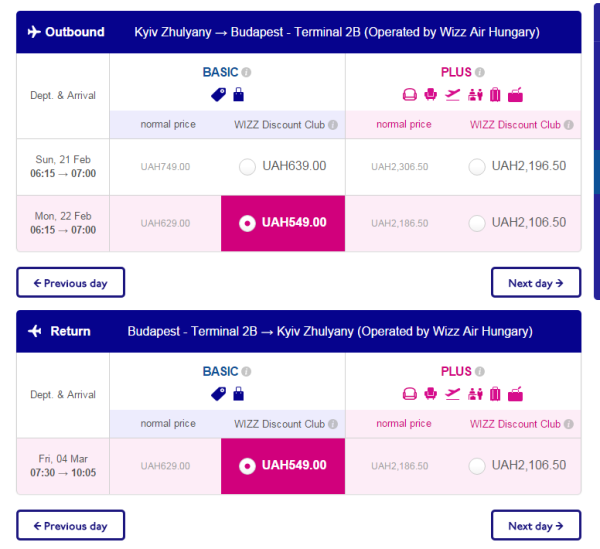Choose the Return UAH2,106.50 PLUS fare
The image size is (600, 549).
(477, 466)
